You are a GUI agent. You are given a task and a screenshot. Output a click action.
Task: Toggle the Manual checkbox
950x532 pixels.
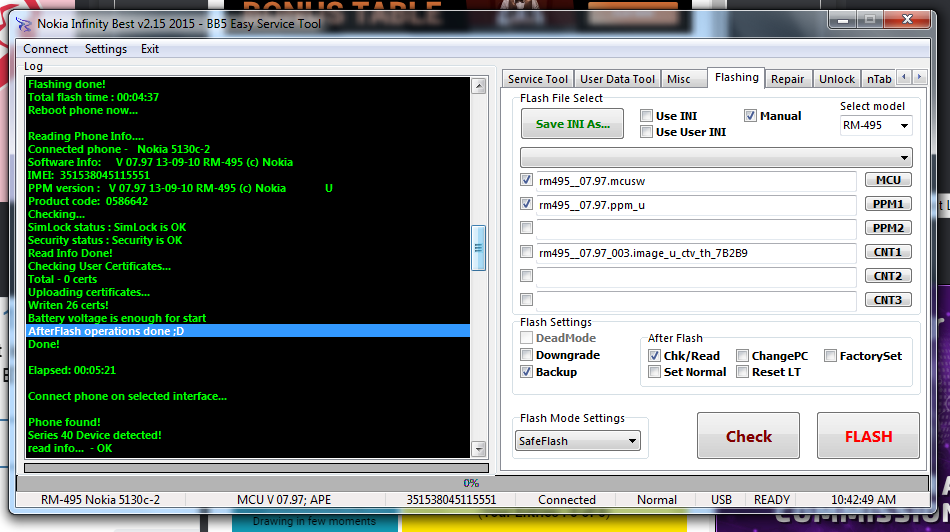click(750, 116)
